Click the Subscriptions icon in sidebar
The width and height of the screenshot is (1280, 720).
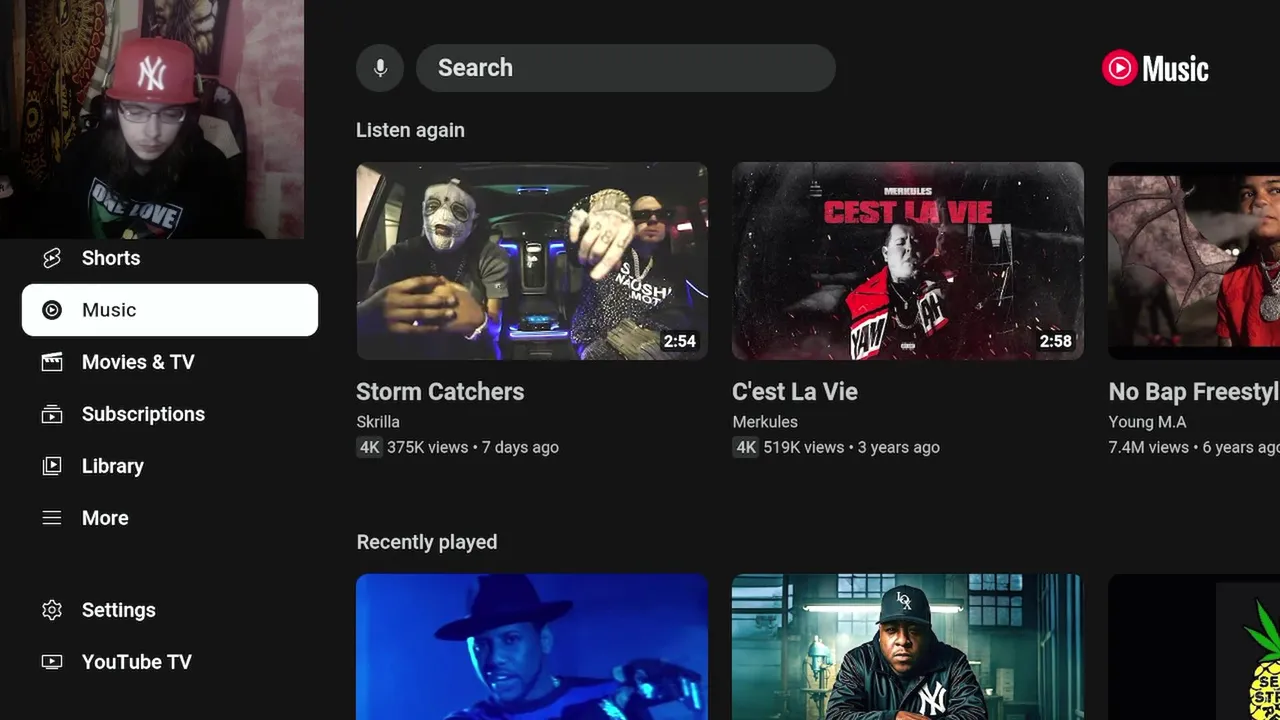52,414
